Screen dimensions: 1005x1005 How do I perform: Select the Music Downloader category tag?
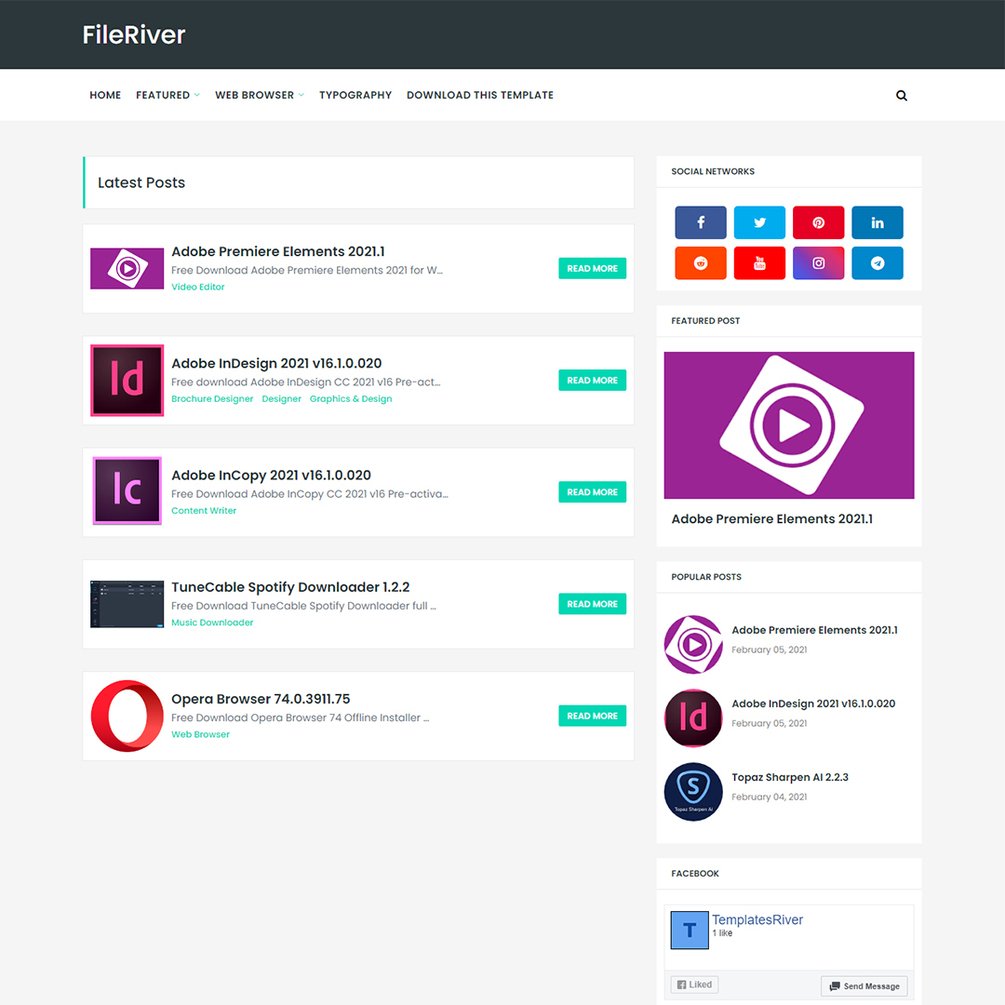[x=212, y=622]
